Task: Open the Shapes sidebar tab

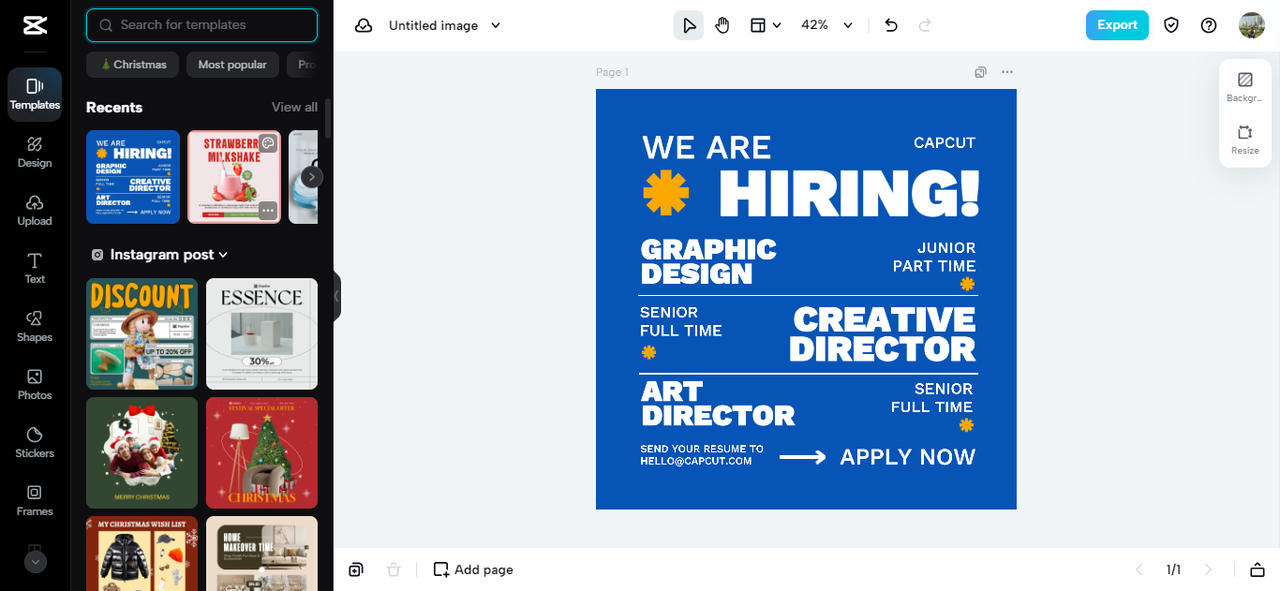Action: pos(35,326)
